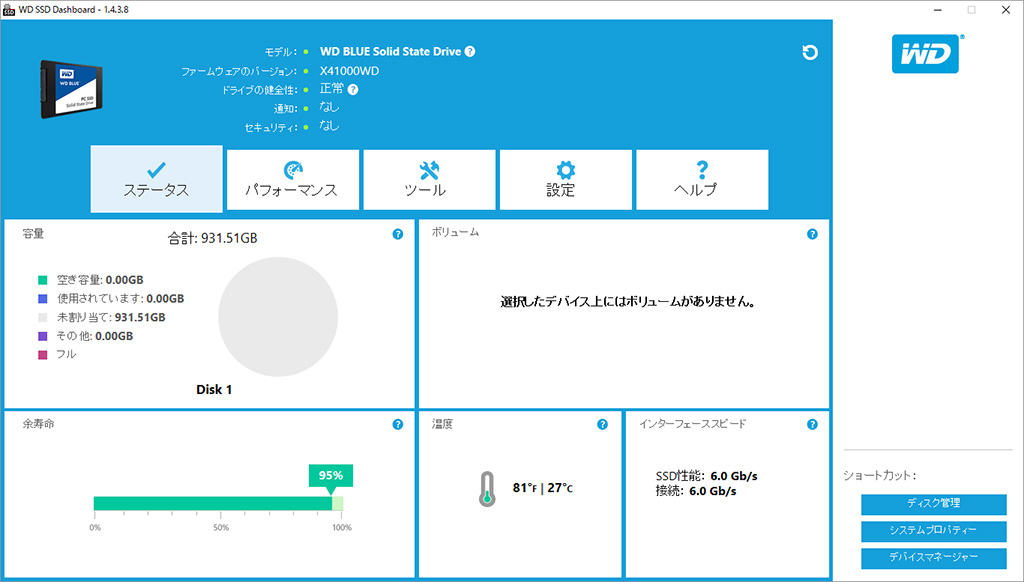Open デバイスマネージャー shortcut
This screenshot has width=1024, height=582.
click(933, 557)
